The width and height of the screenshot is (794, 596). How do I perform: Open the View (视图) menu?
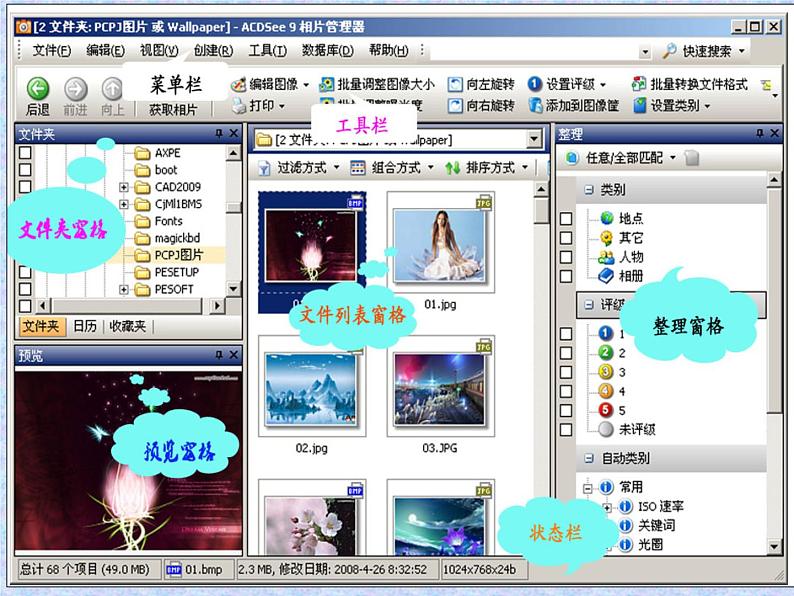click(x=159, y=50)
